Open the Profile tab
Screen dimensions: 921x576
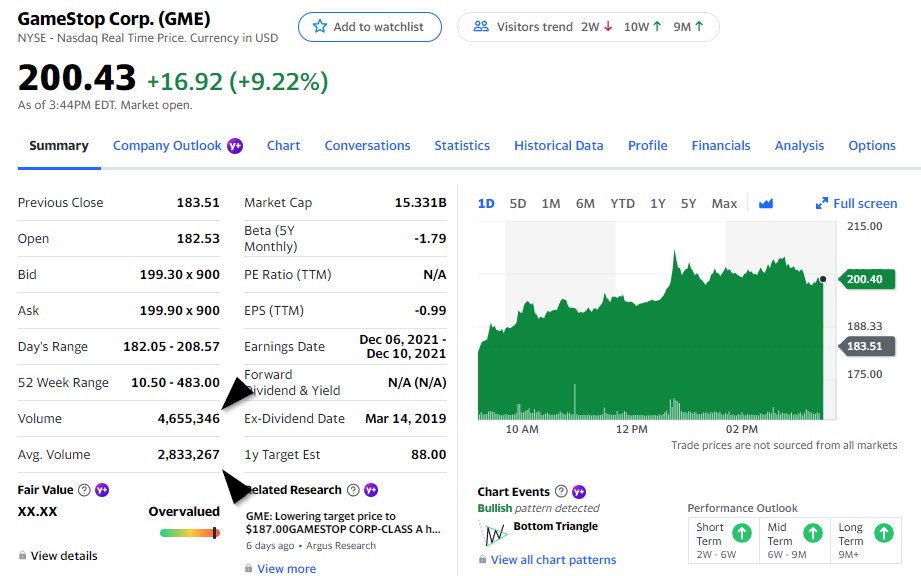(x=648, y=146)
